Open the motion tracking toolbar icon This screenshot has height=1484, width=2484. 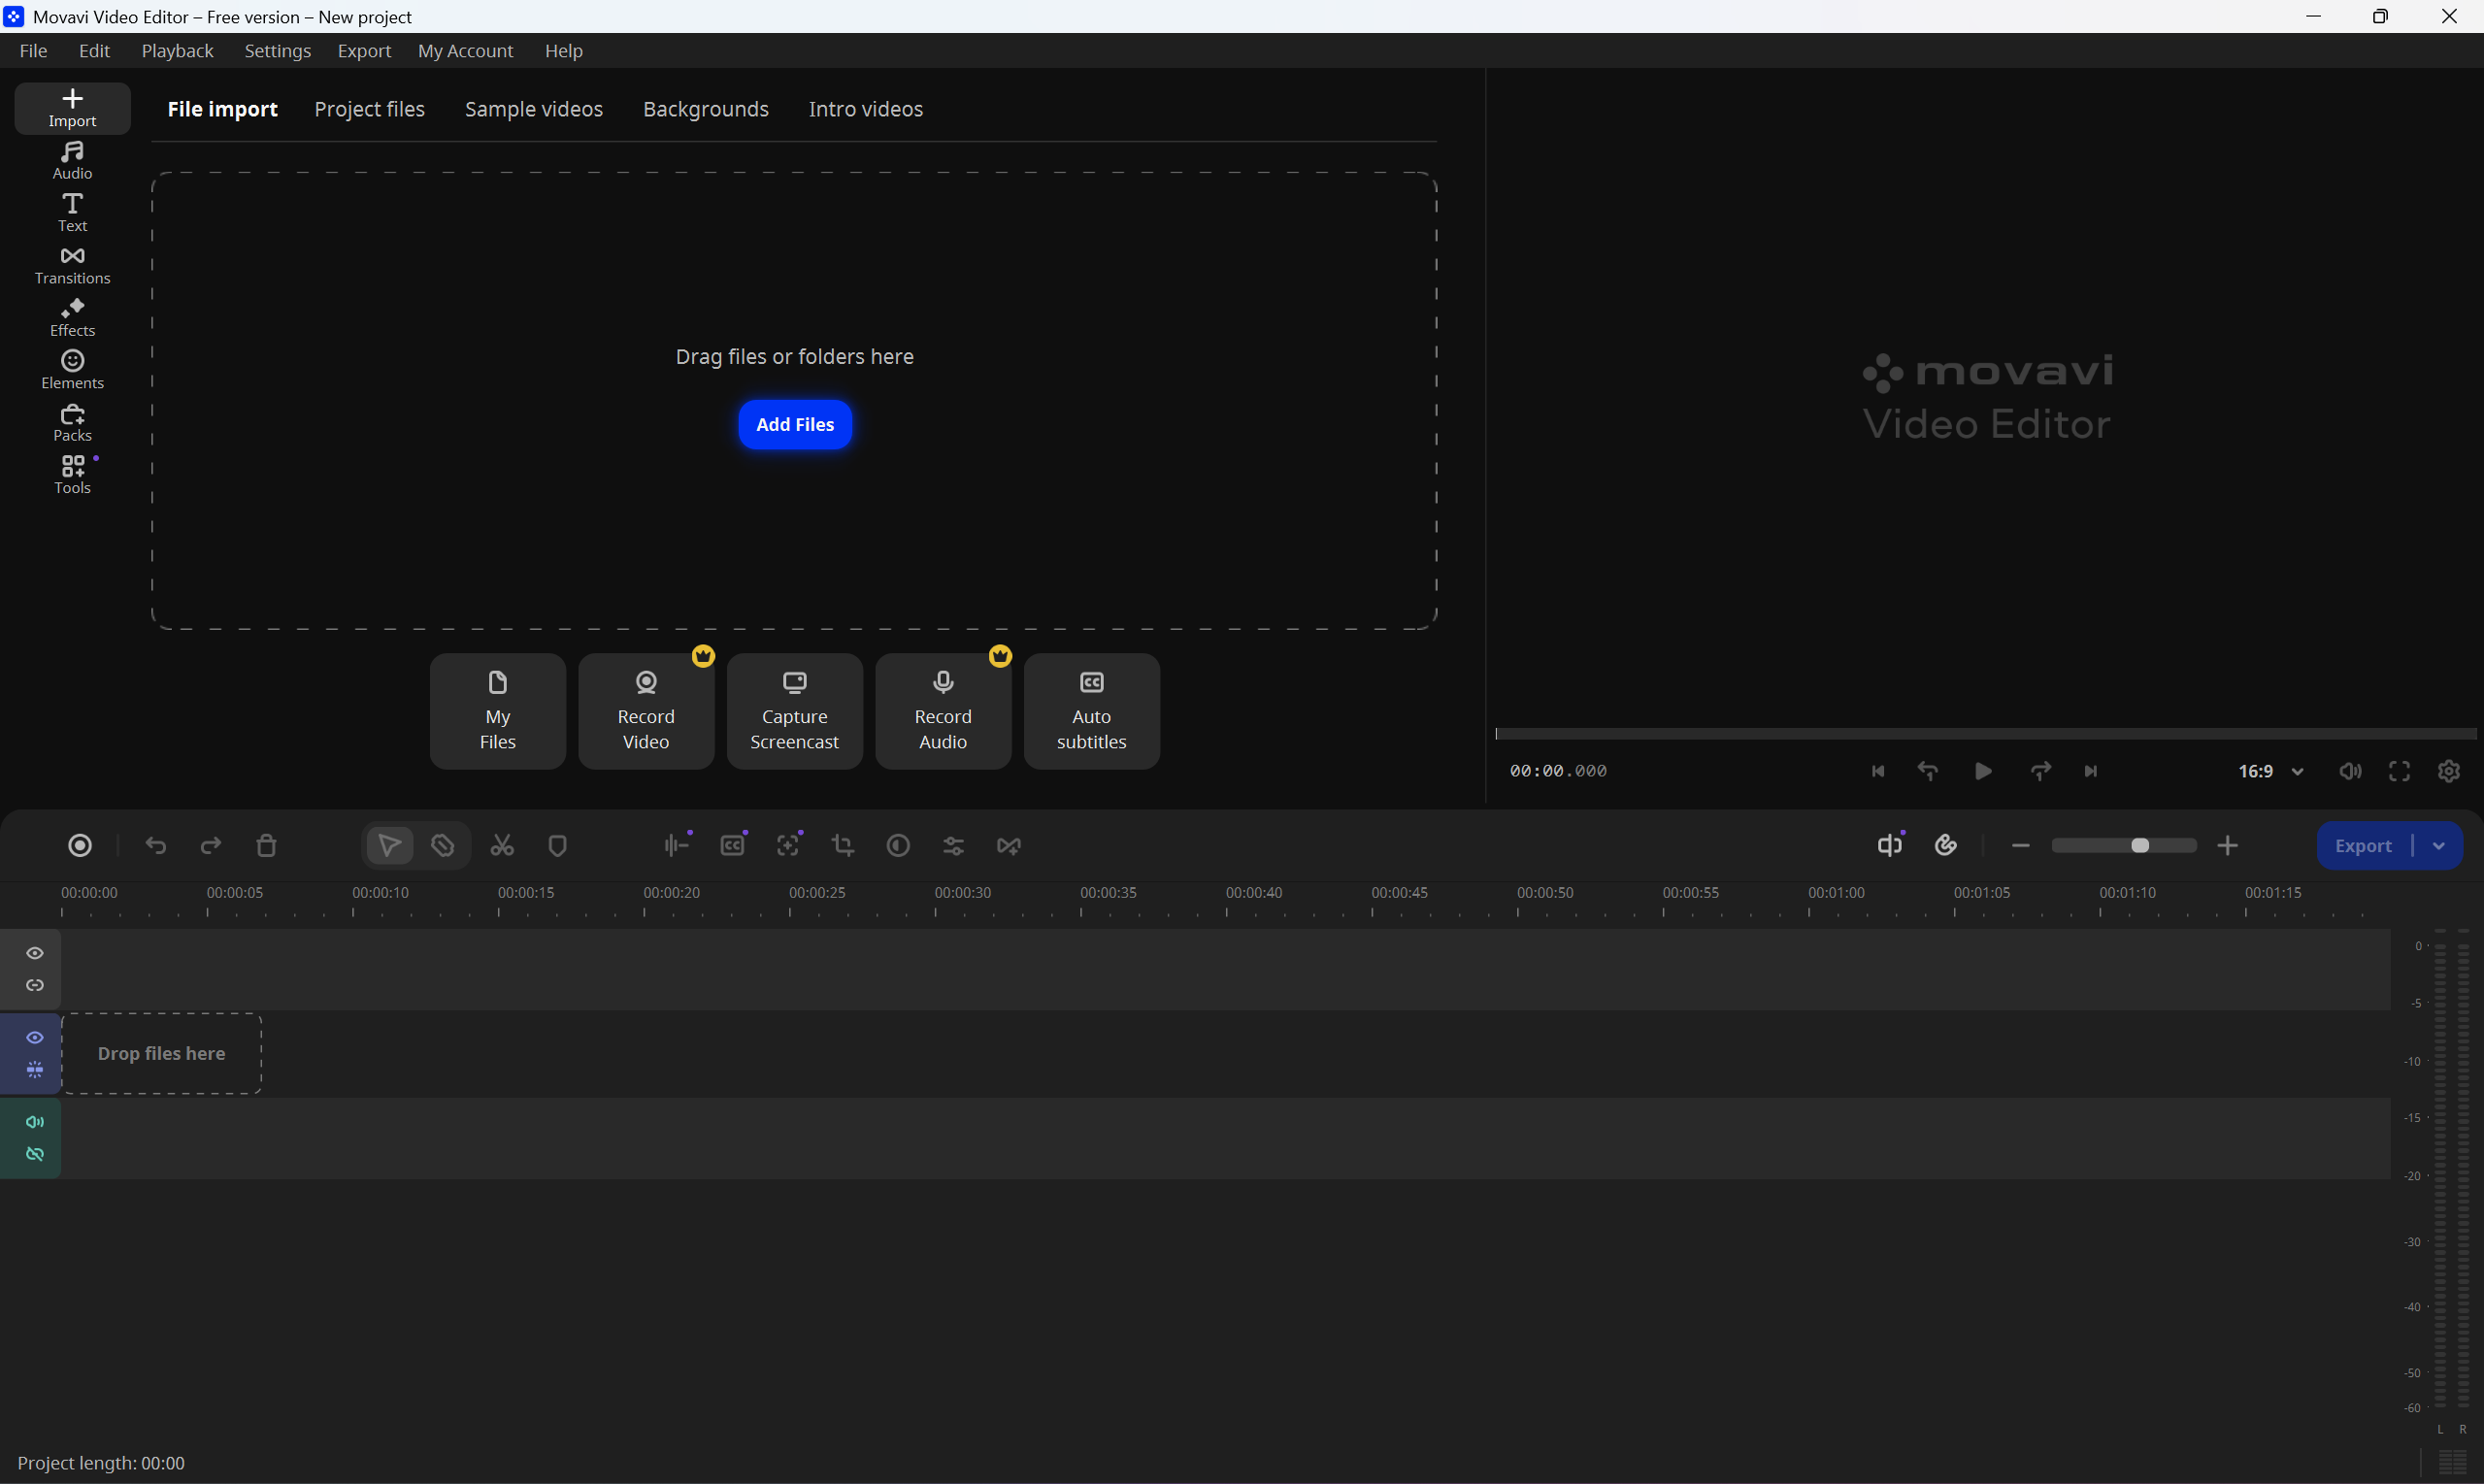(x=788, y=845)
